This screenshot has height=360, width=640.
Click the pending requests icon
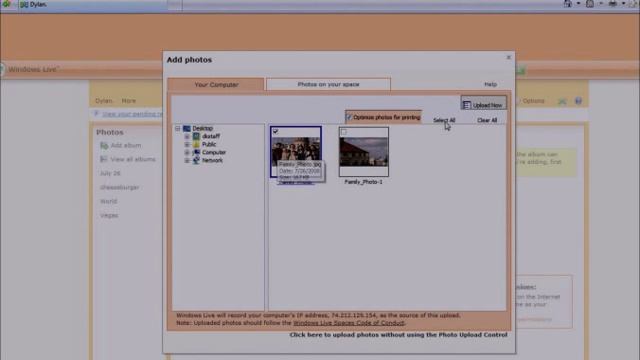96,114
